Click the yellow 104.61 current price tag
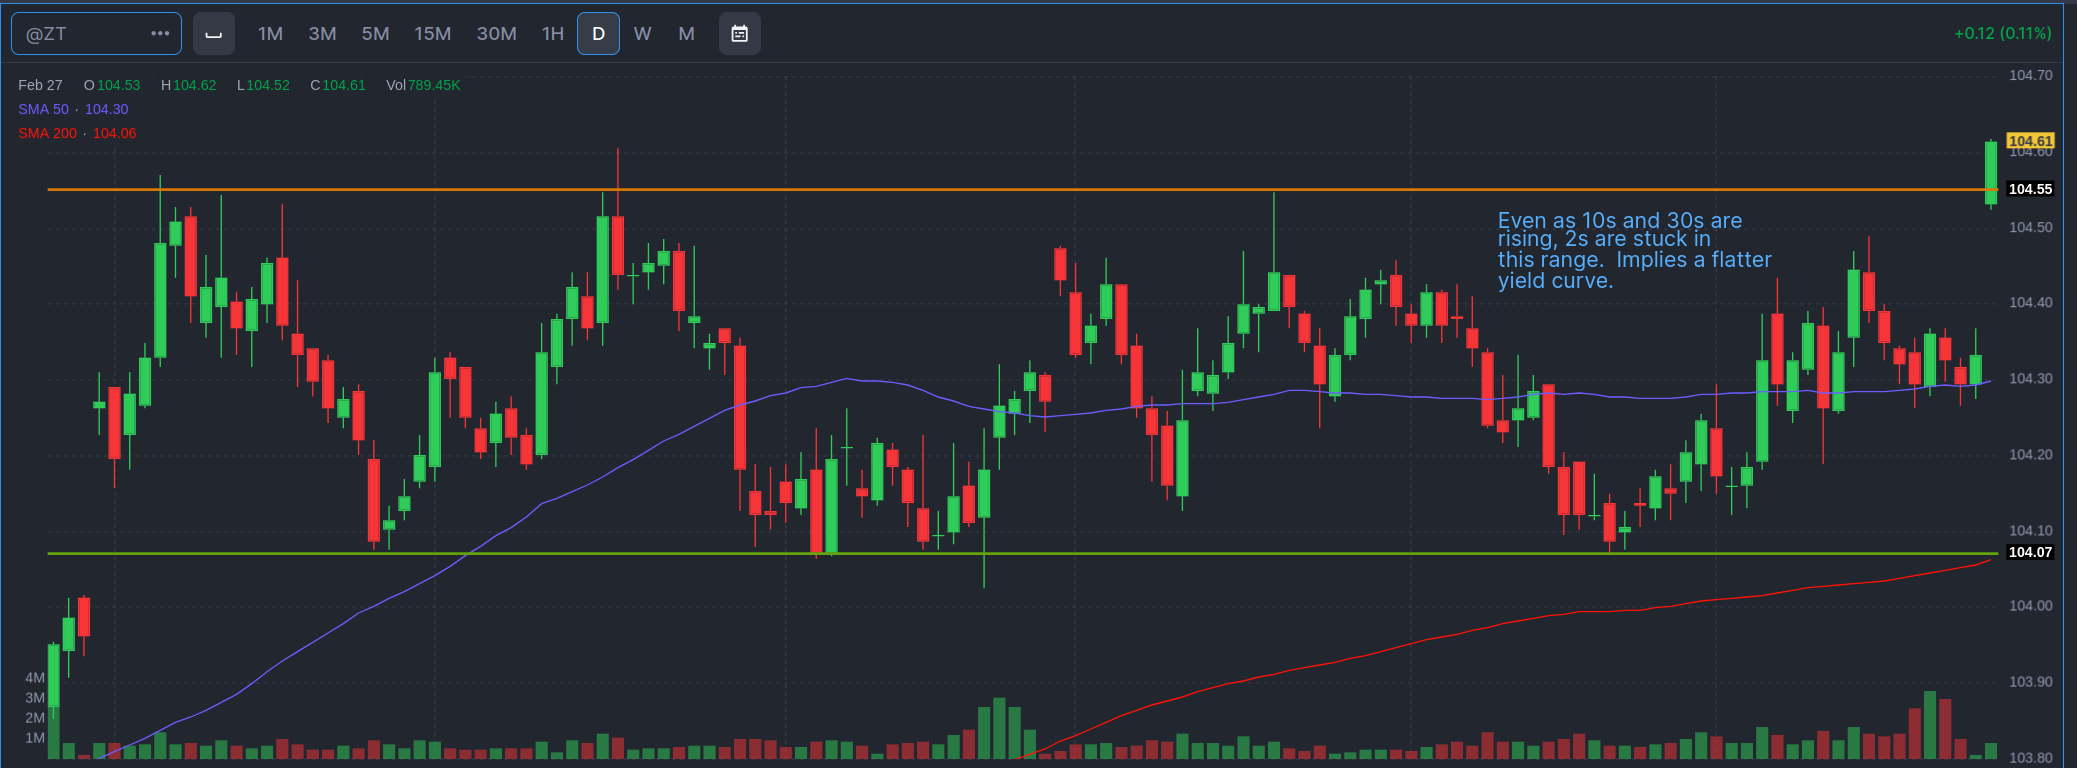 tap(2029, 141)
